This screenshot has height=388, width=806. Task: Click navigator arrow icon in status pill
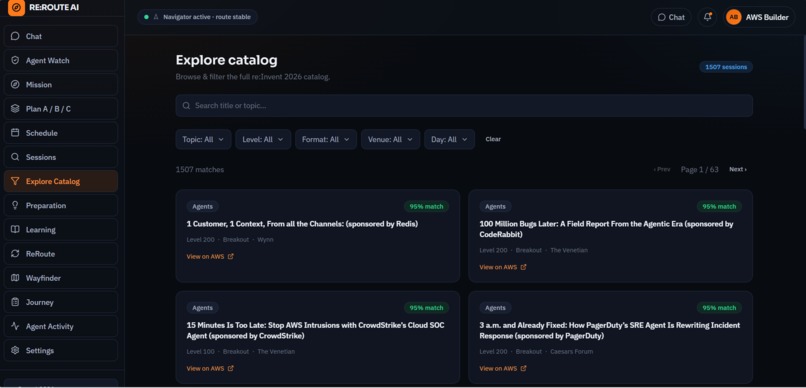coord(156,17)
